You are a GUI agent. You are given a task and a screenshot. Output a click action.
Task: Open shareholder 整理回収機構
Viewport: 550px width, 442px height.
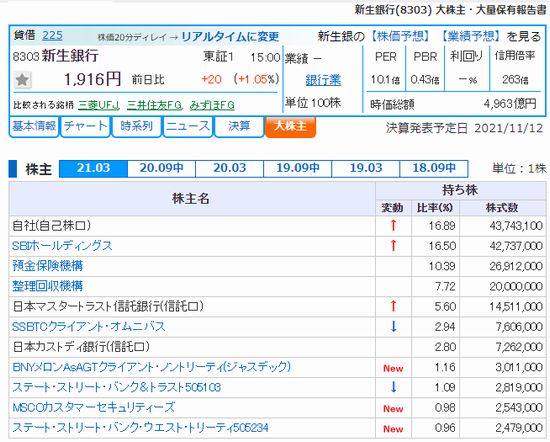pyautogui.click(x=47, y=286)
